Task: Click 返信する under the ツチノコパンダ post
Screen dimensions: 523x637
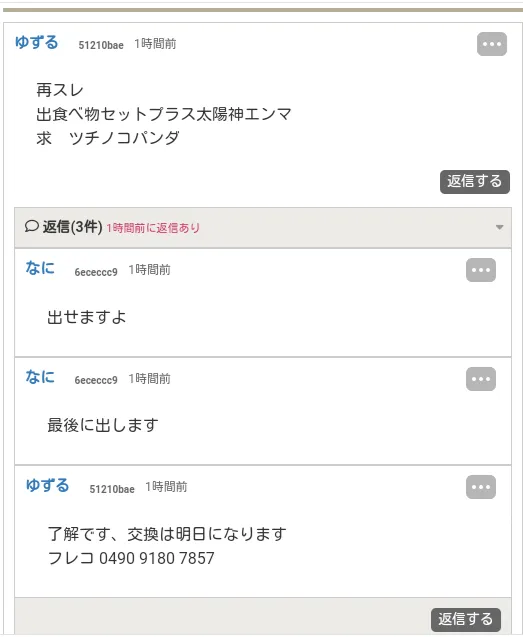Action: 475,182
